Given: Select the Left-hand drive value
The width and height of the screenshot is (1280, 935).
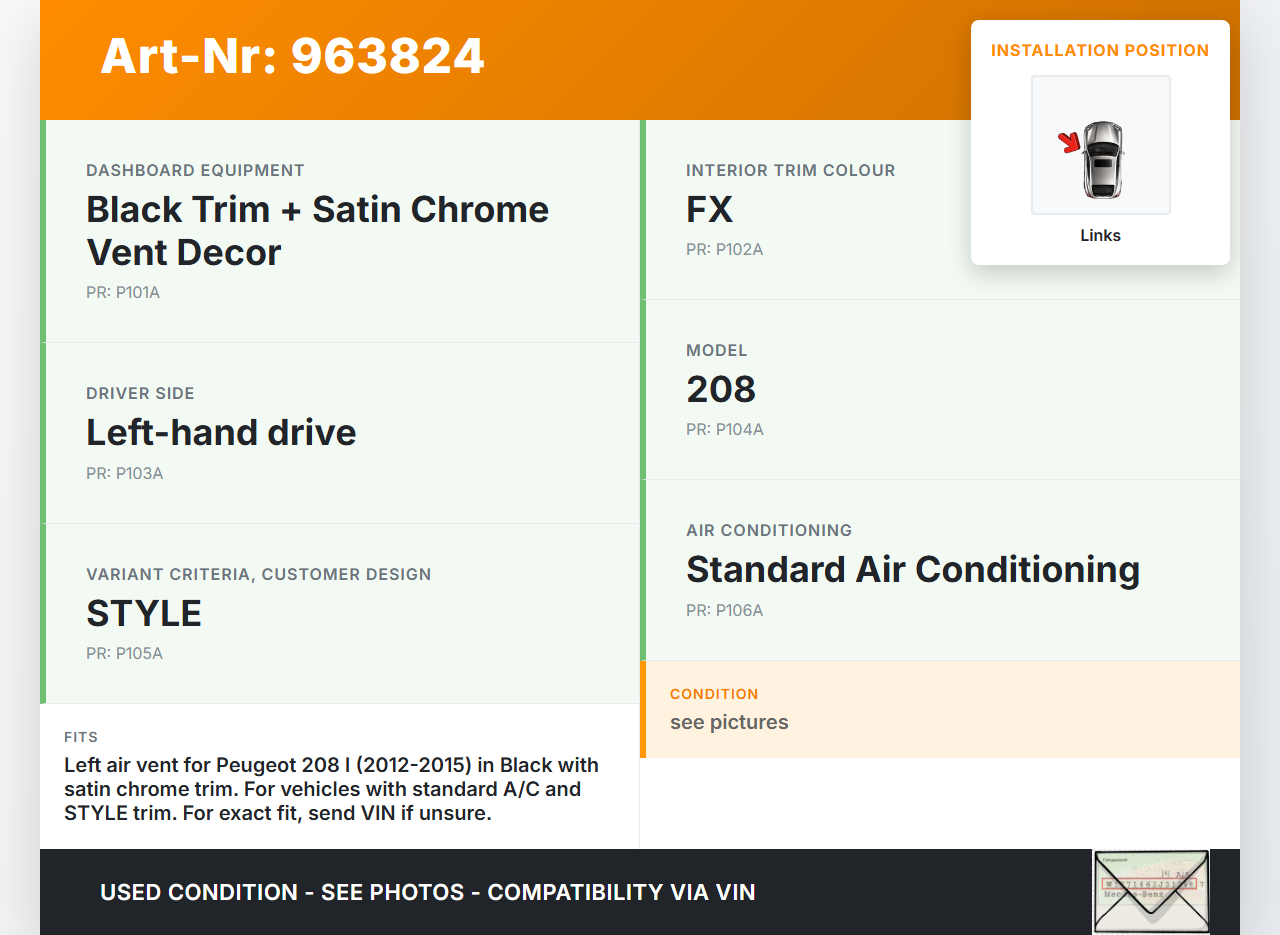Looking at the screenshot, I should click(221, 432).
